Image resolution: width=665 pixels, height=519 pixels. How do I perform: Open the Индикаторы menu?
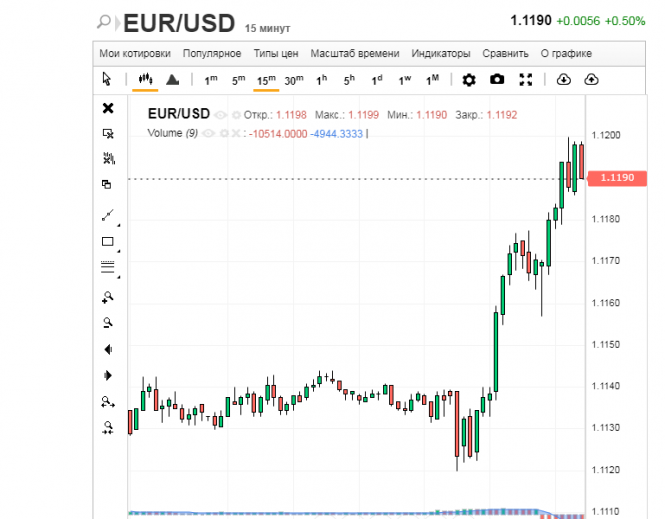point(441,53)
